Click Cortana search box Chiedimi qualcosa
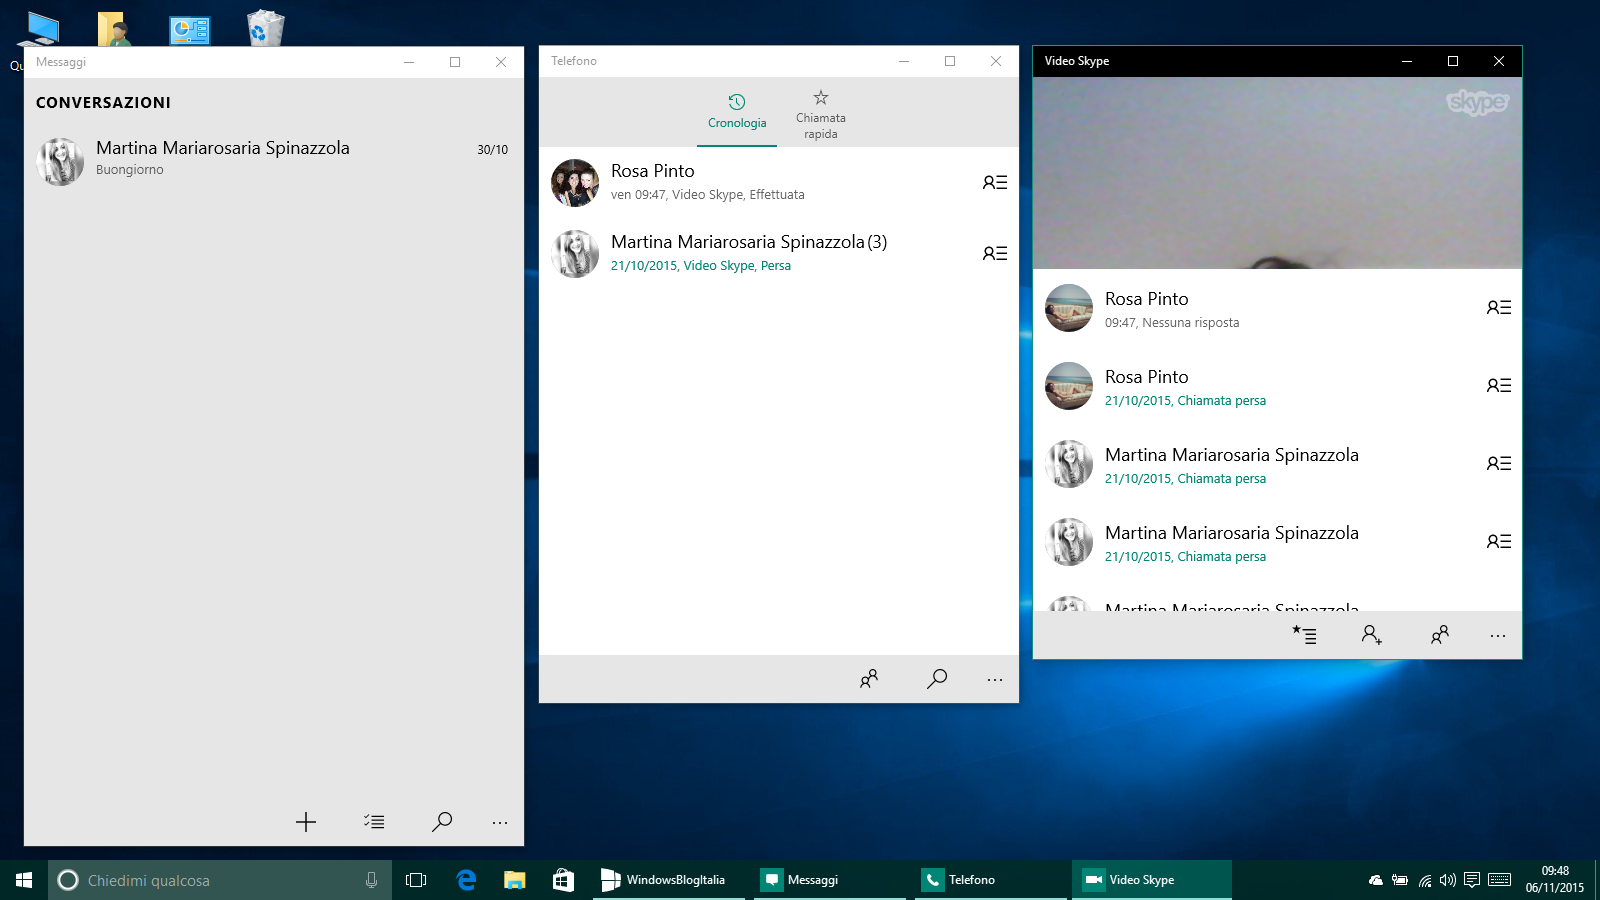Image resolution: width=1600 pixels, height=900 pixels. tap(220, 880)
